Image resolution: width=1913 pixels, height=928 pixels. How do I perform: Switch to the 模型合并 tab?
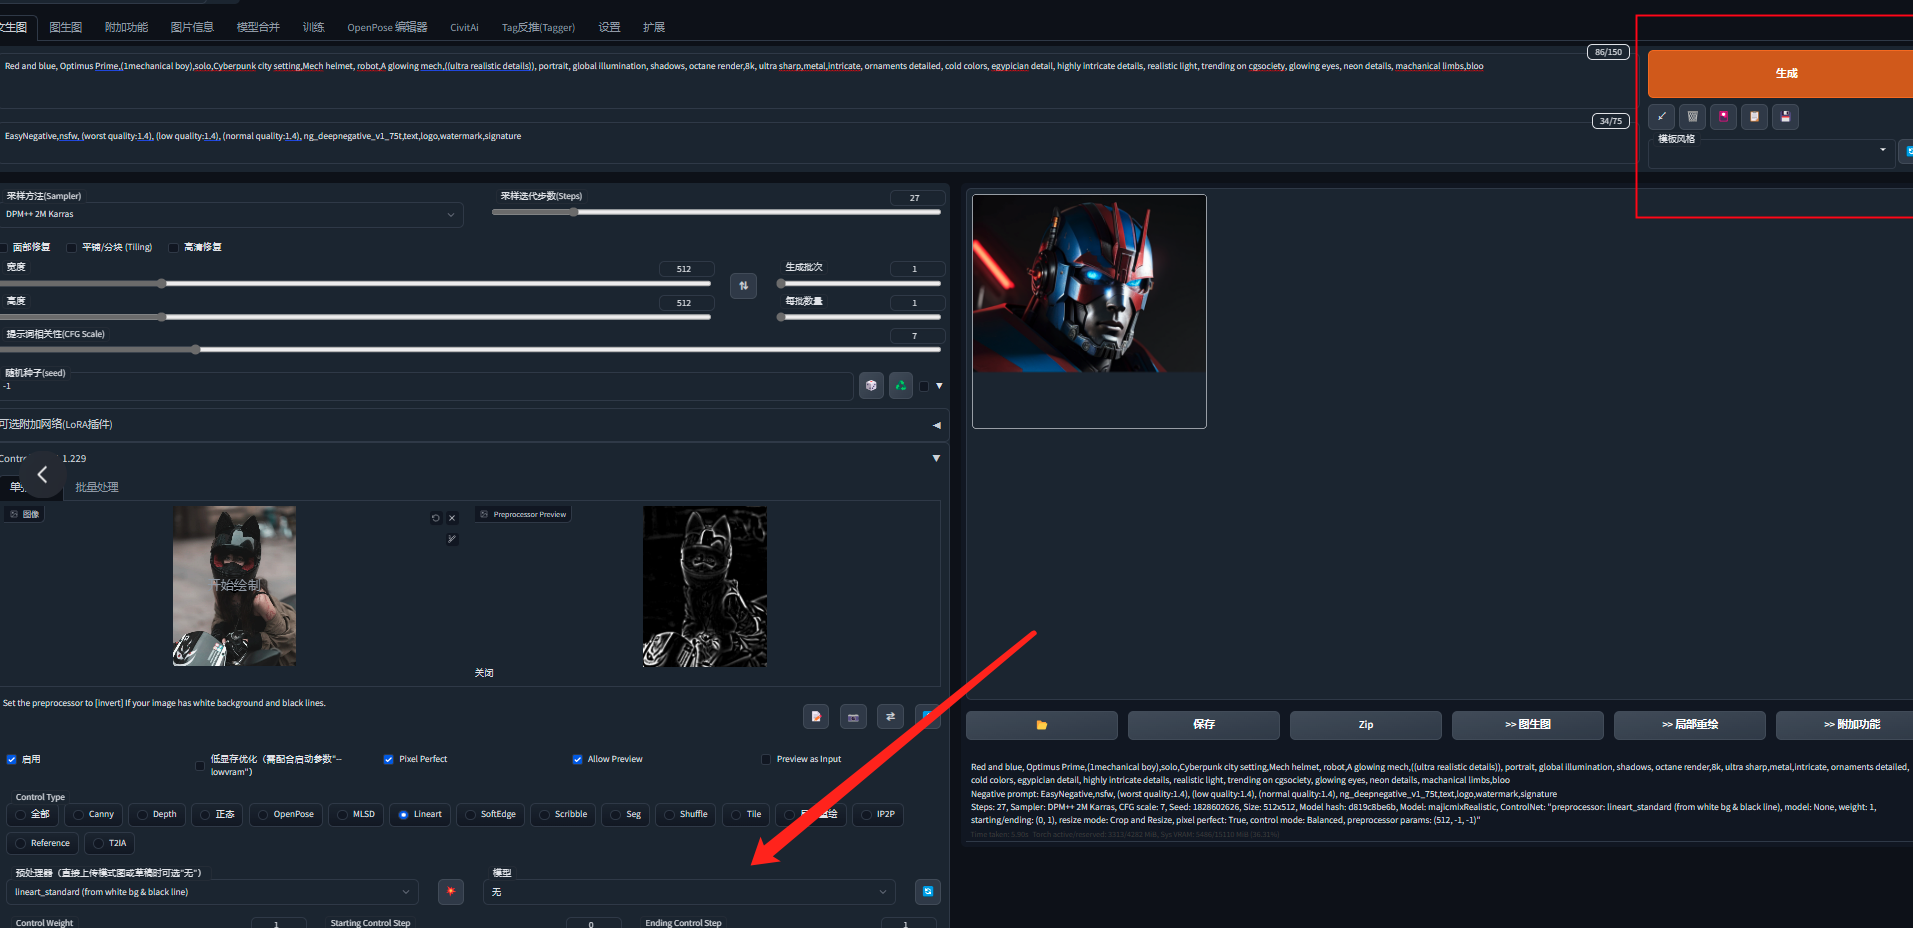[258, 27]
